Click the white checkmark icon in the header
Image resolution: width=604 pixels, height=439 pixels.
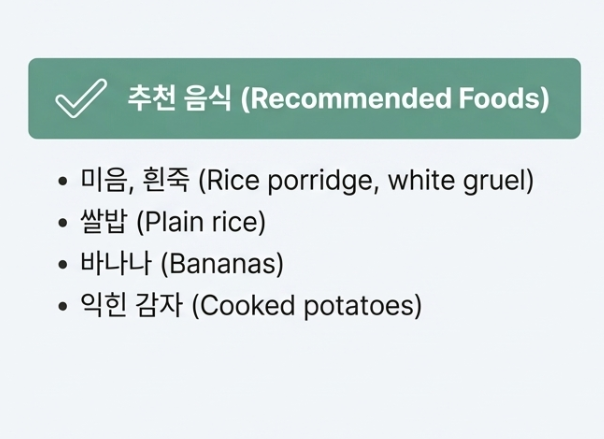81,98
